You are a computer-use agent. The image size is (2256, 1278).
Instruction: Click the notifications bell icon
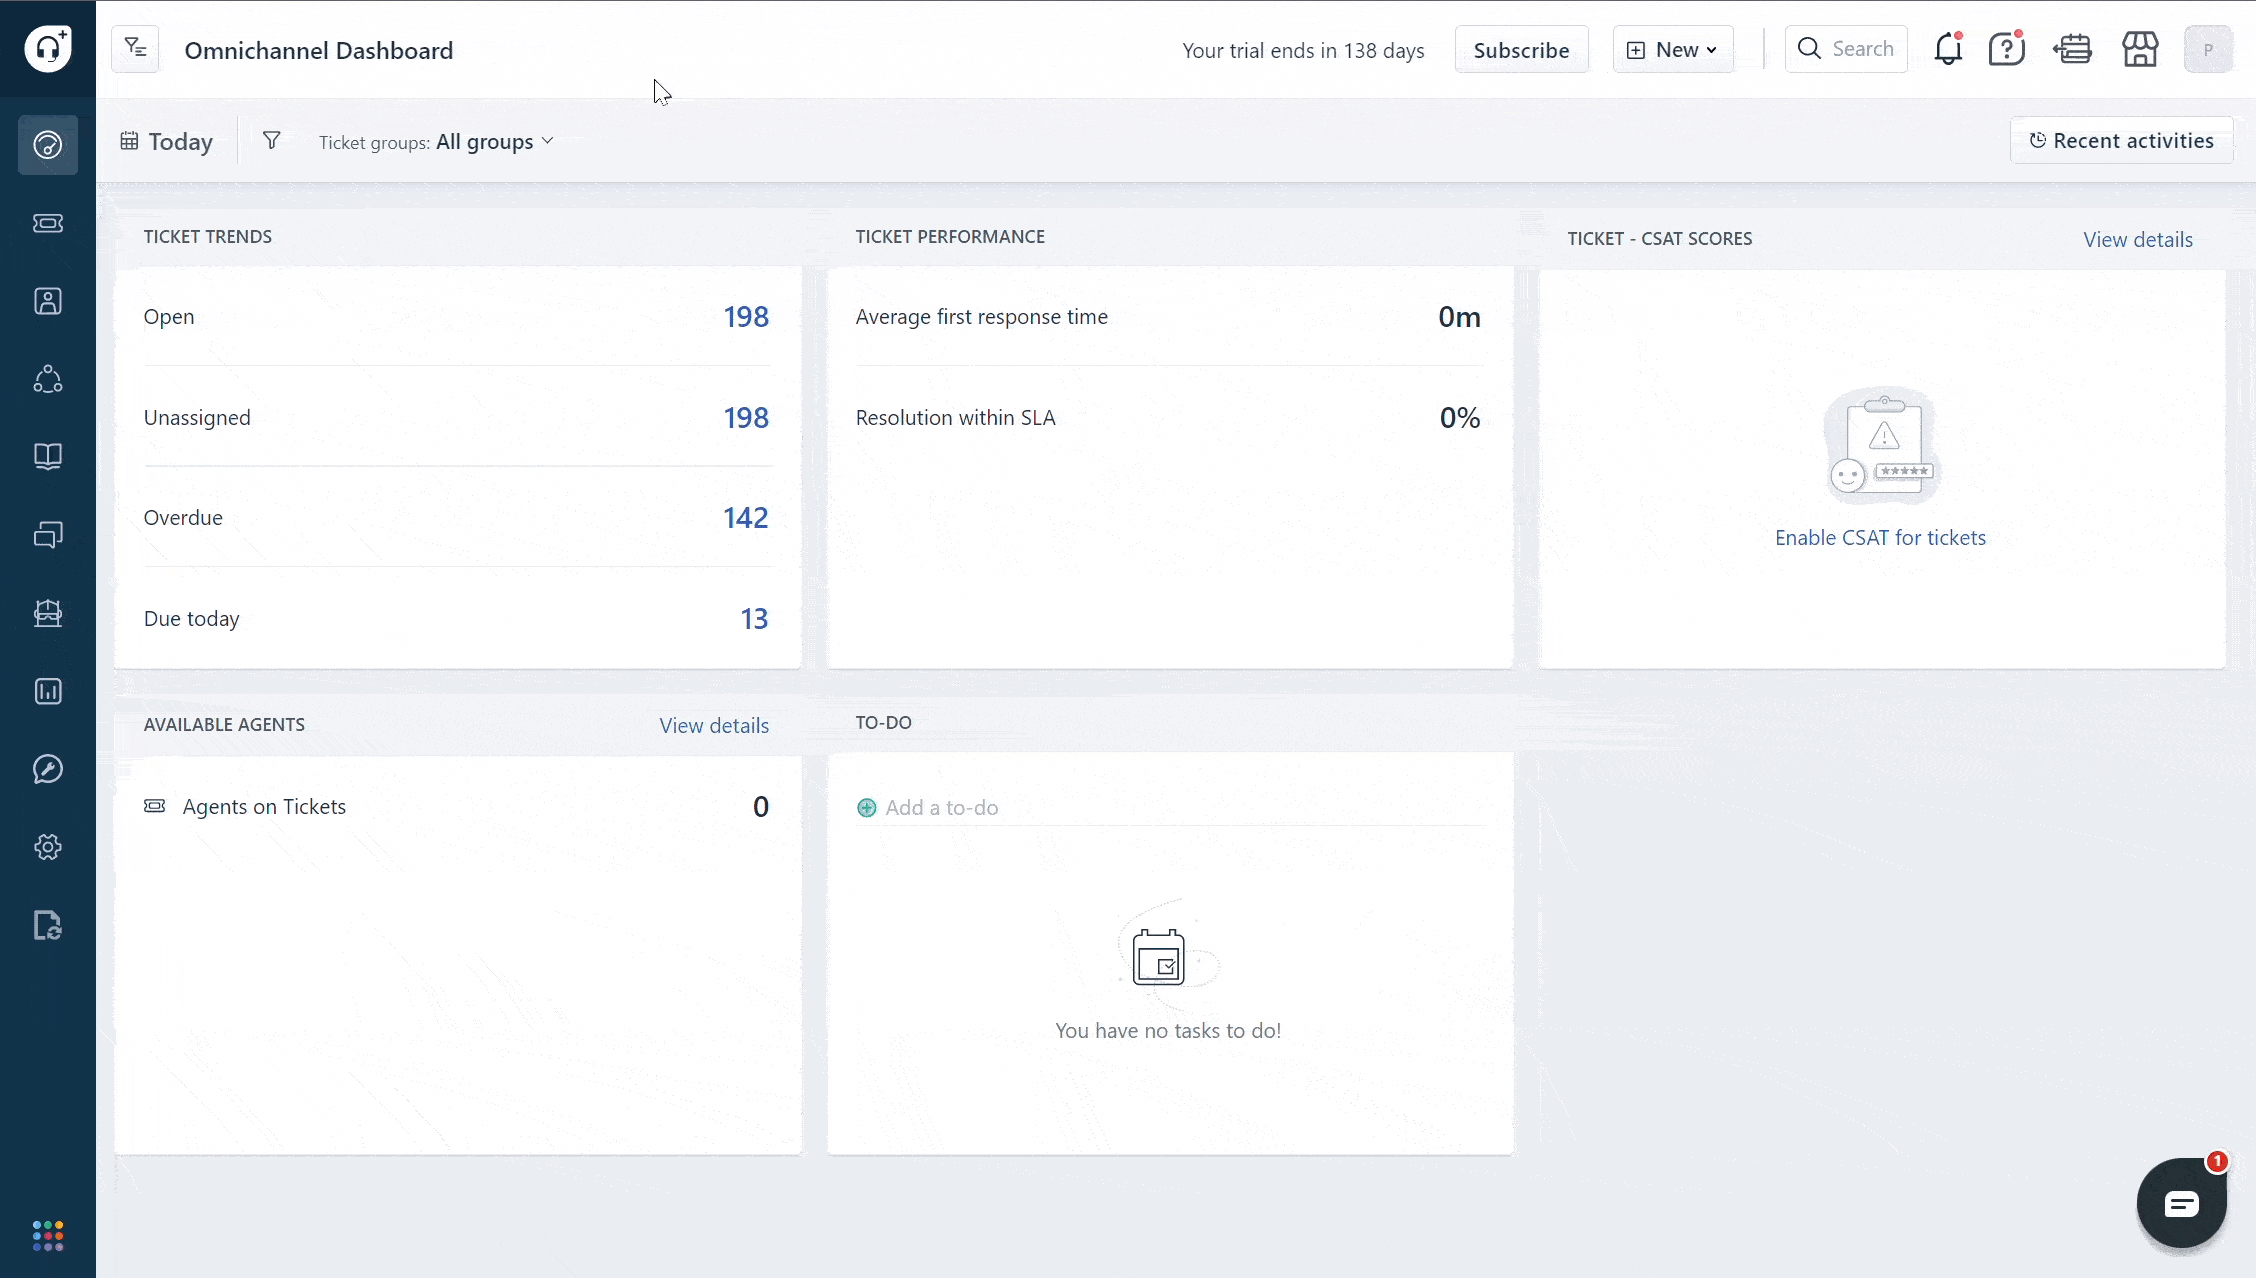pyautogui.click(x=1948, y=49)
